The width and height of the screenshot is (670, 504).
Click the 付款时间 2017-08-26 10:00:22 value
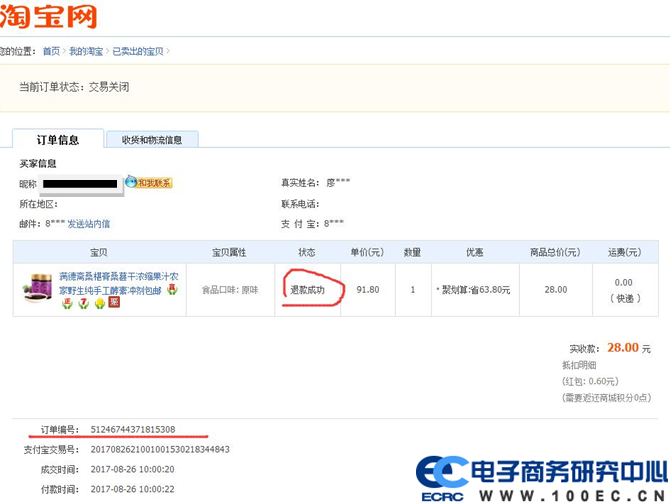132,489
